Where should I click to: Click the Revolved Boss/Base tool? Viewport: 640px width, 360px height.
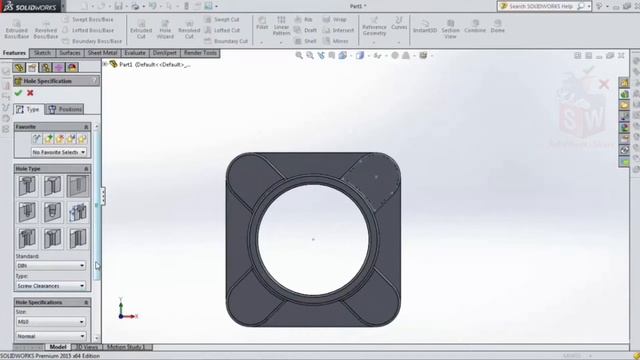tap(45, 29)
